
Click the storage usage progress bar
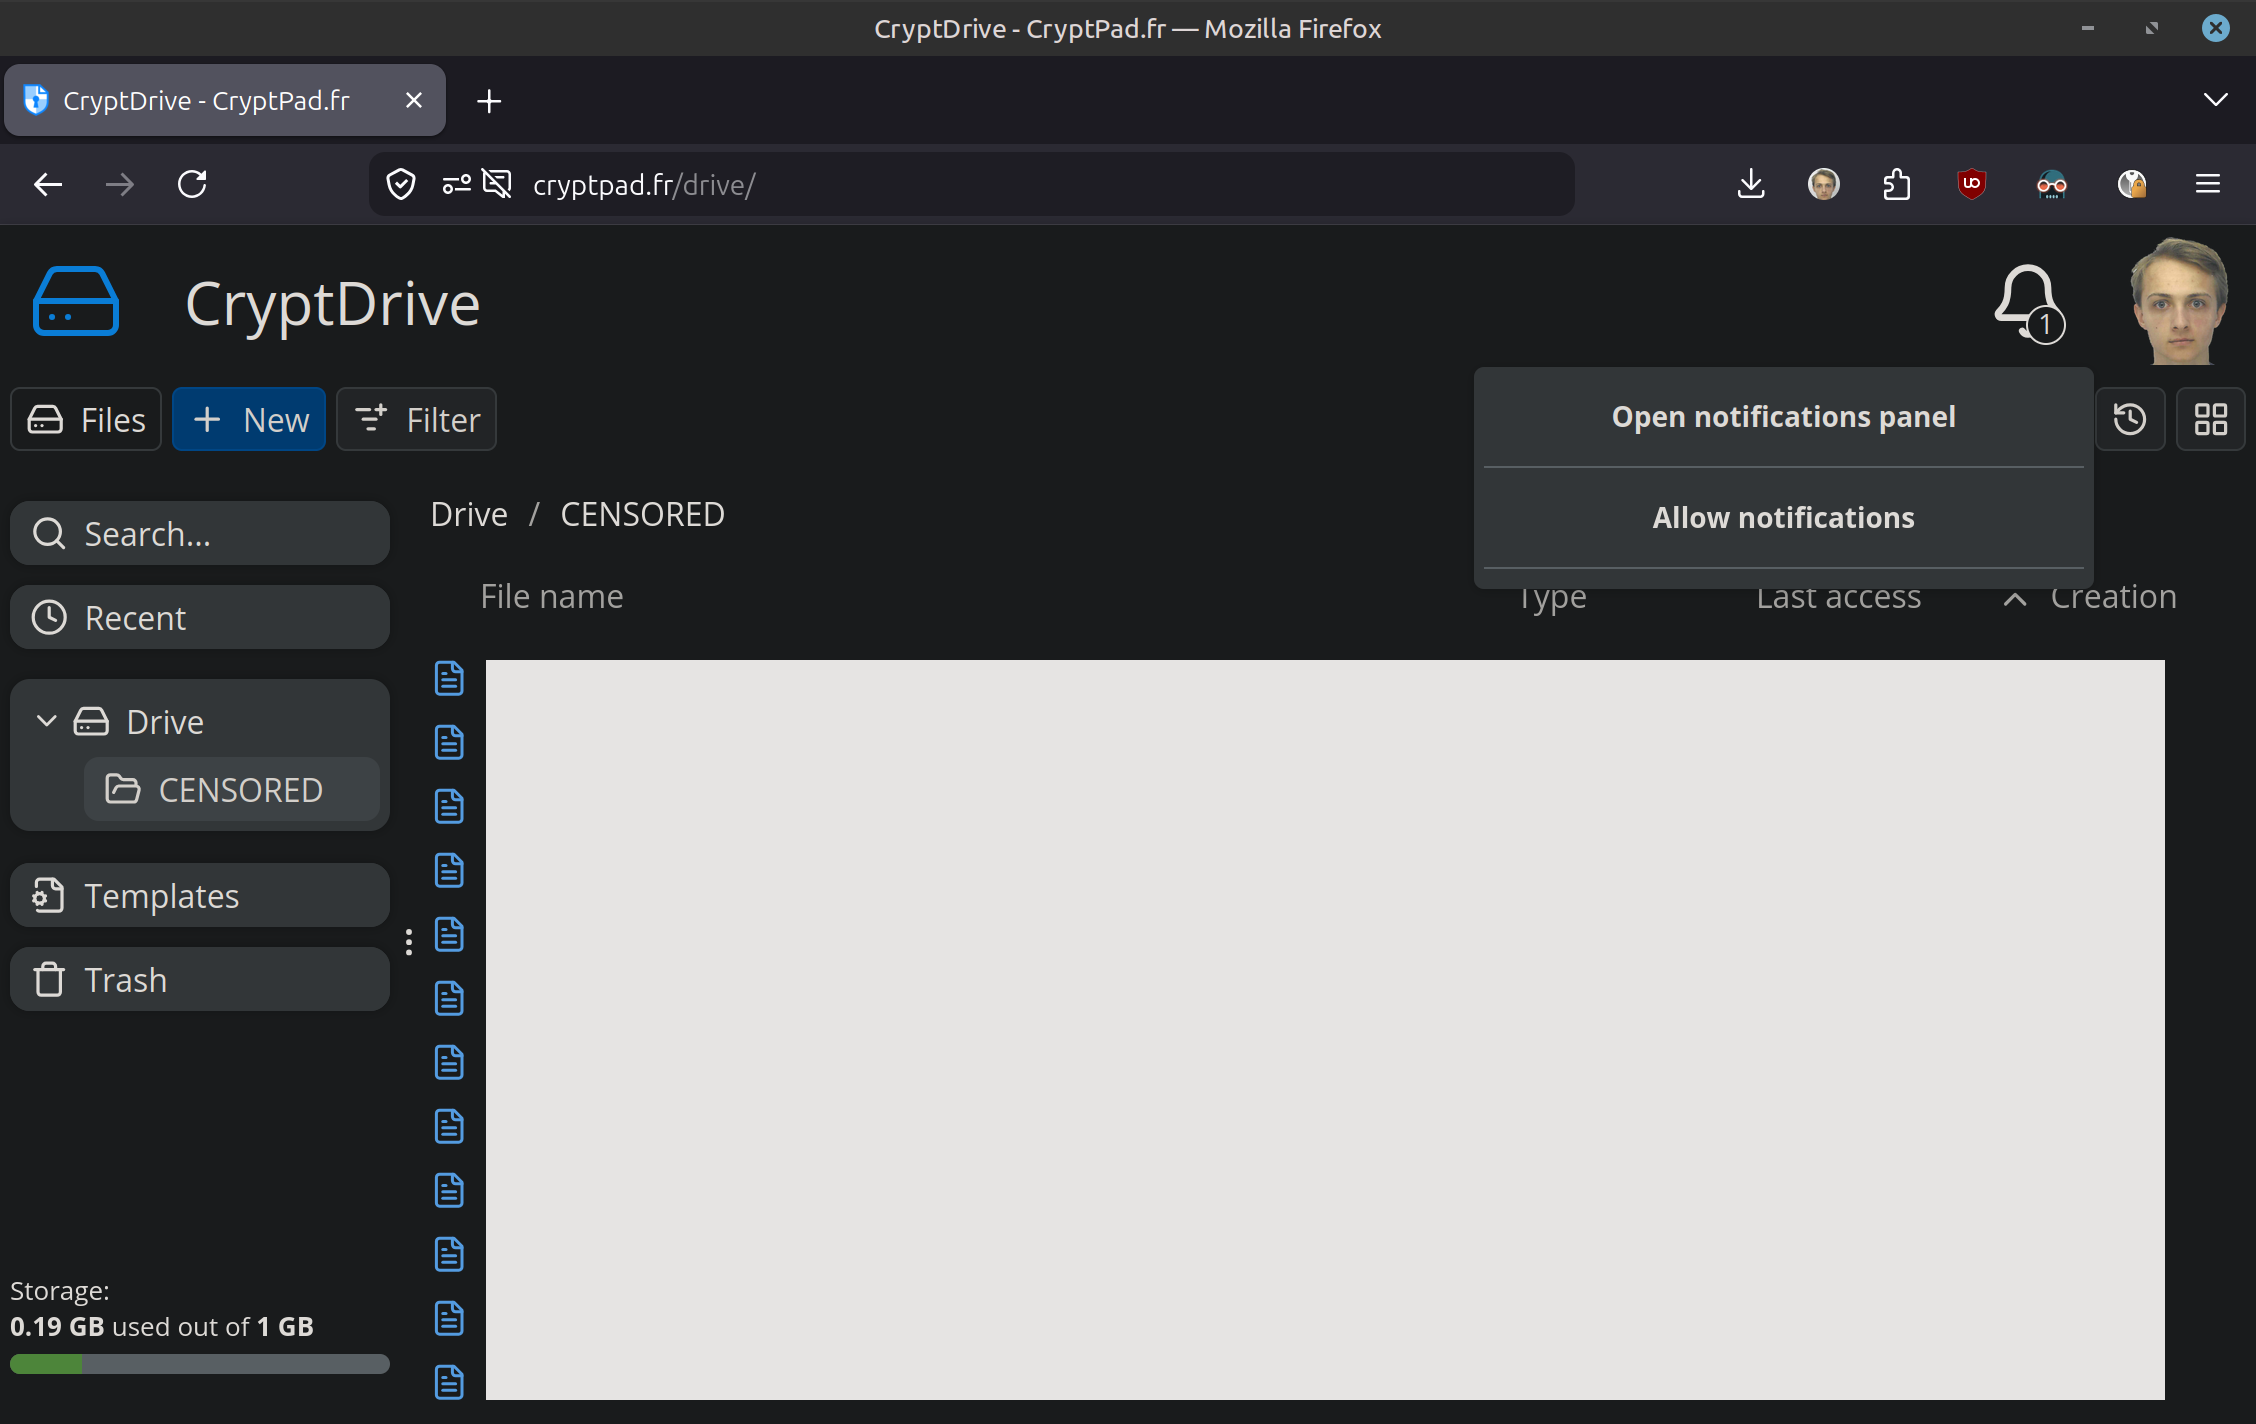click(x=199, y=1364)
